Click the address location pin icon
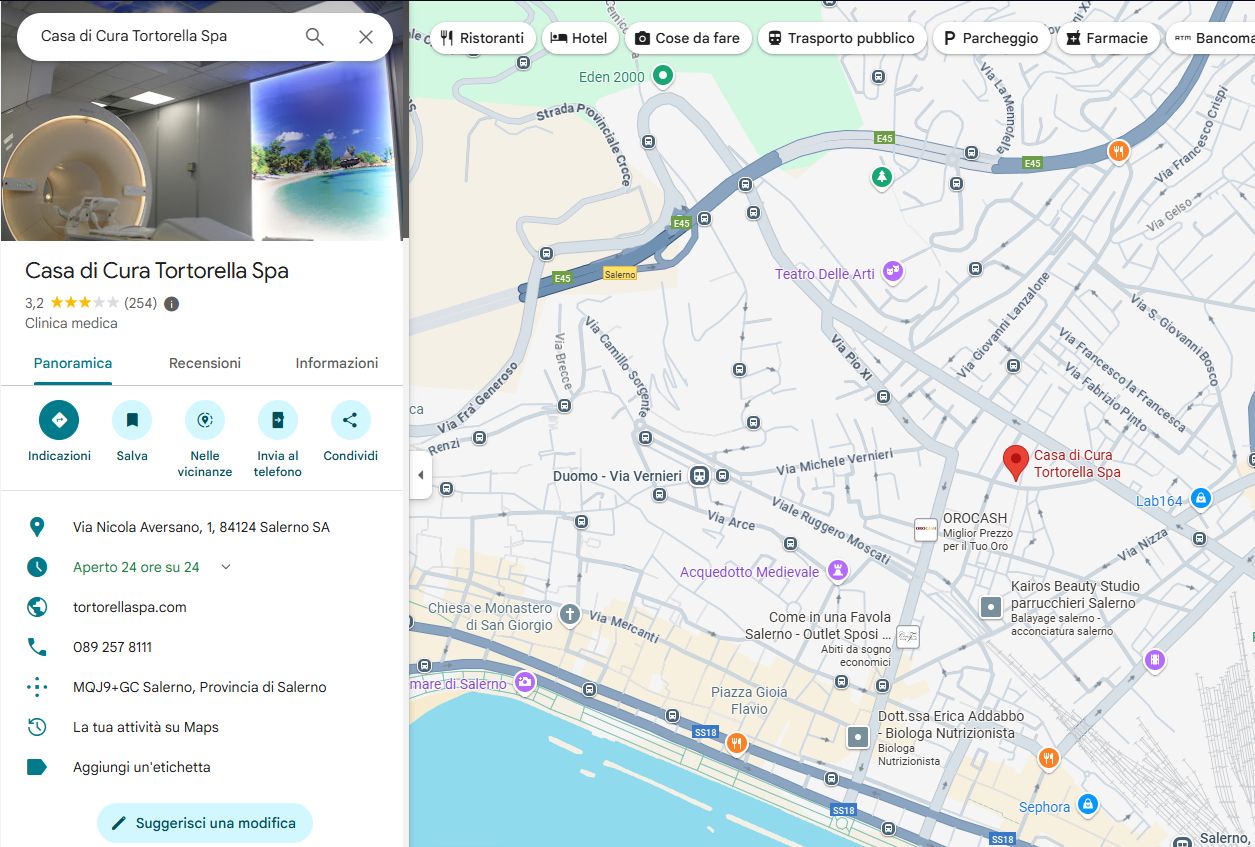 [37, 527]
